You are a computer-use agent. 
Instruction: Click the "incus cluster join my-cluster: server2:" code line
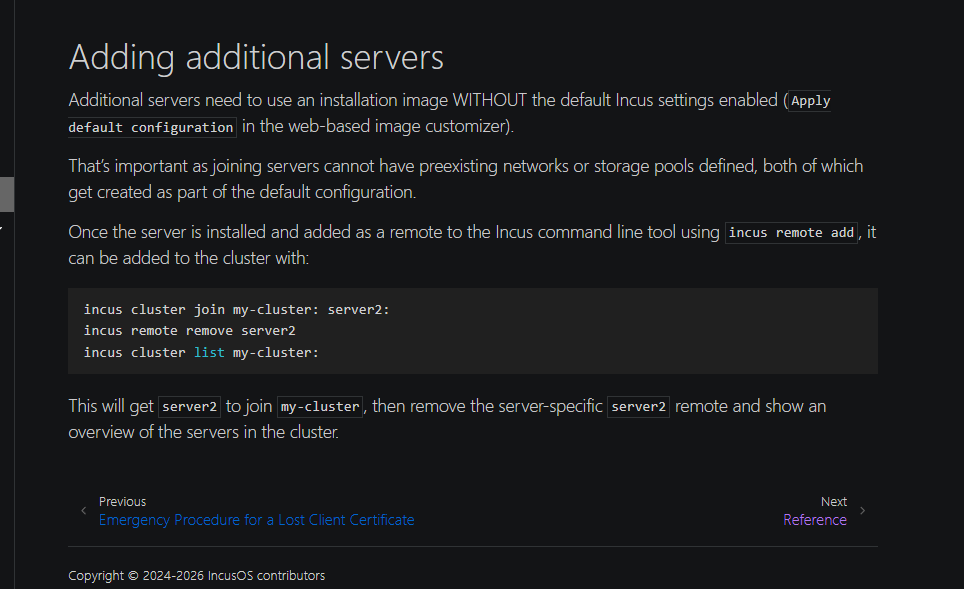[236, 309]
